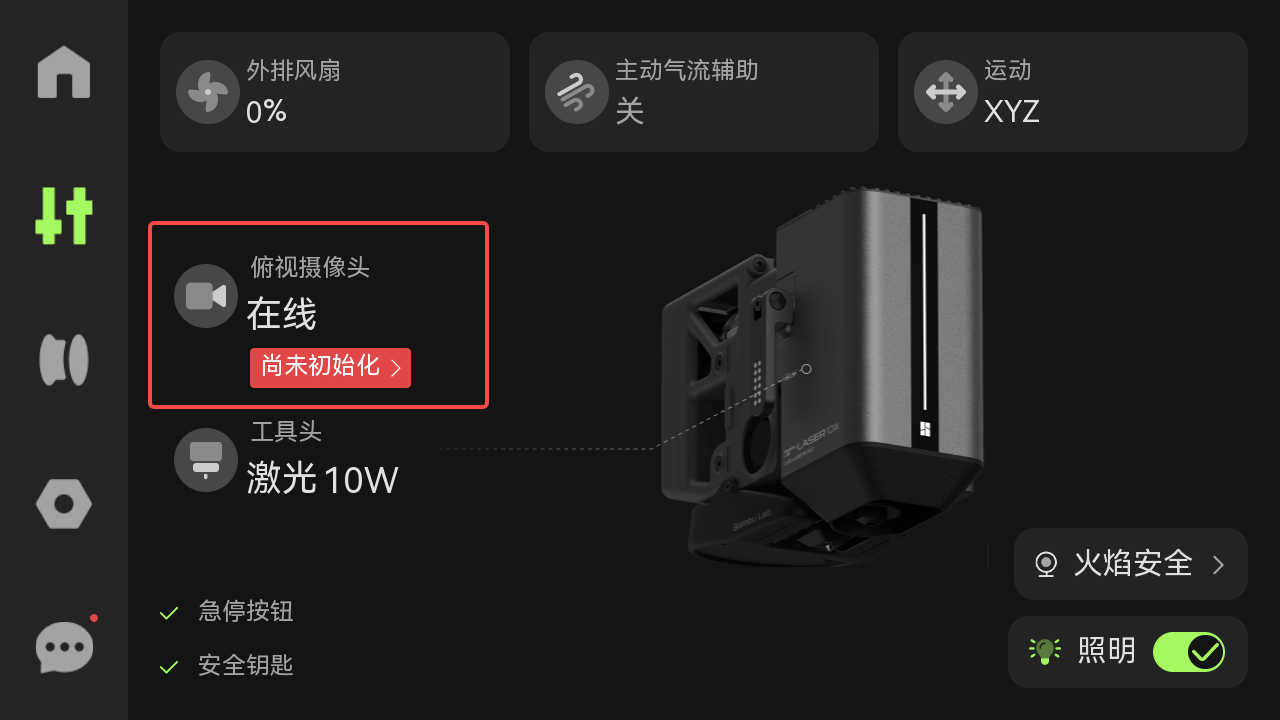The height and width of the screenshot is (720, 1280).
Task: Click the laser module 3D image
Action: point(822,375)
